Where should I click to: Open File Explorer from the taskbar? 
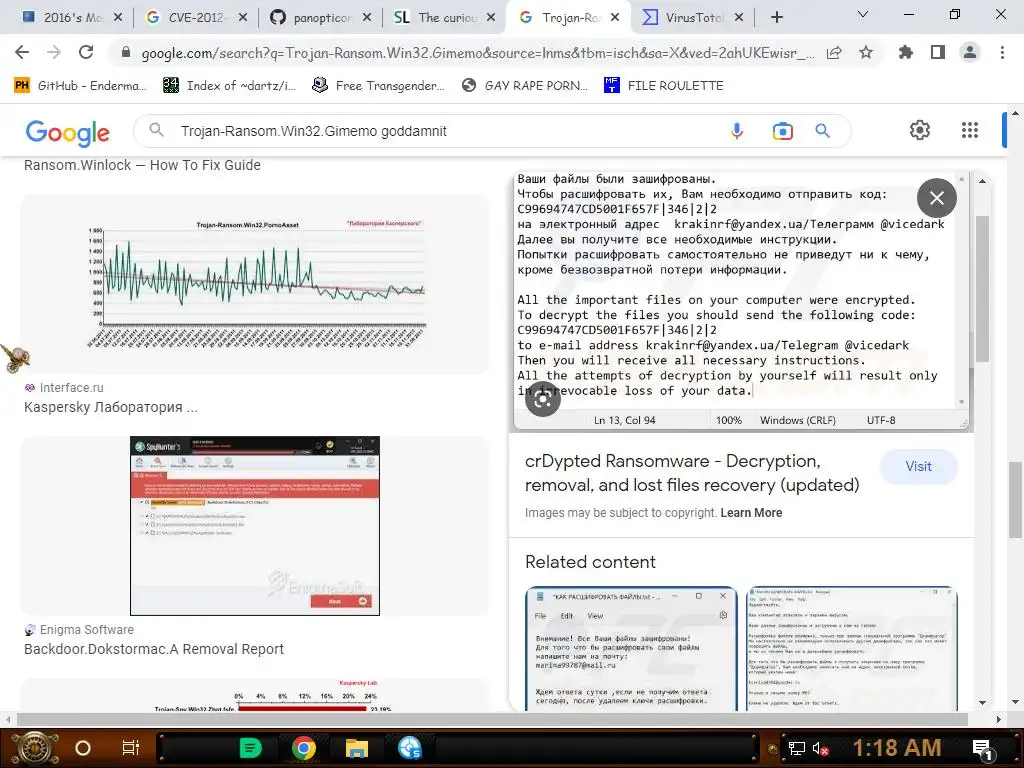click(357, 748)
